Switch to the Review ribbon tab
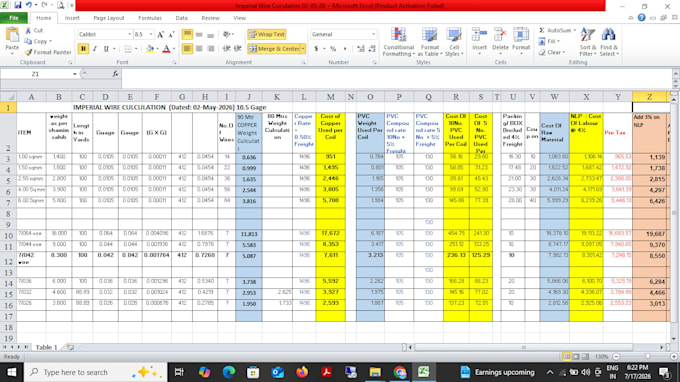Screen dimensions: 680x382 pyautogui.click(x=210, y=18)
